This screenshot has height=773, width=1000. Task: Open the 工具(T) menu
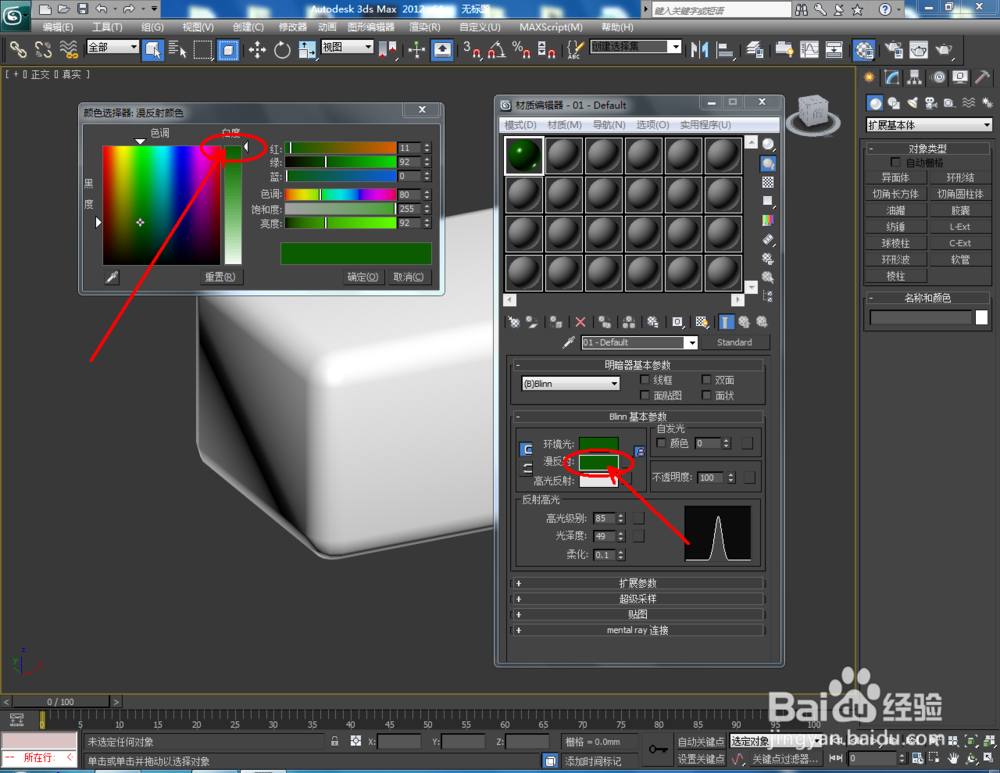pyautogui.click(x=107, y=27)
